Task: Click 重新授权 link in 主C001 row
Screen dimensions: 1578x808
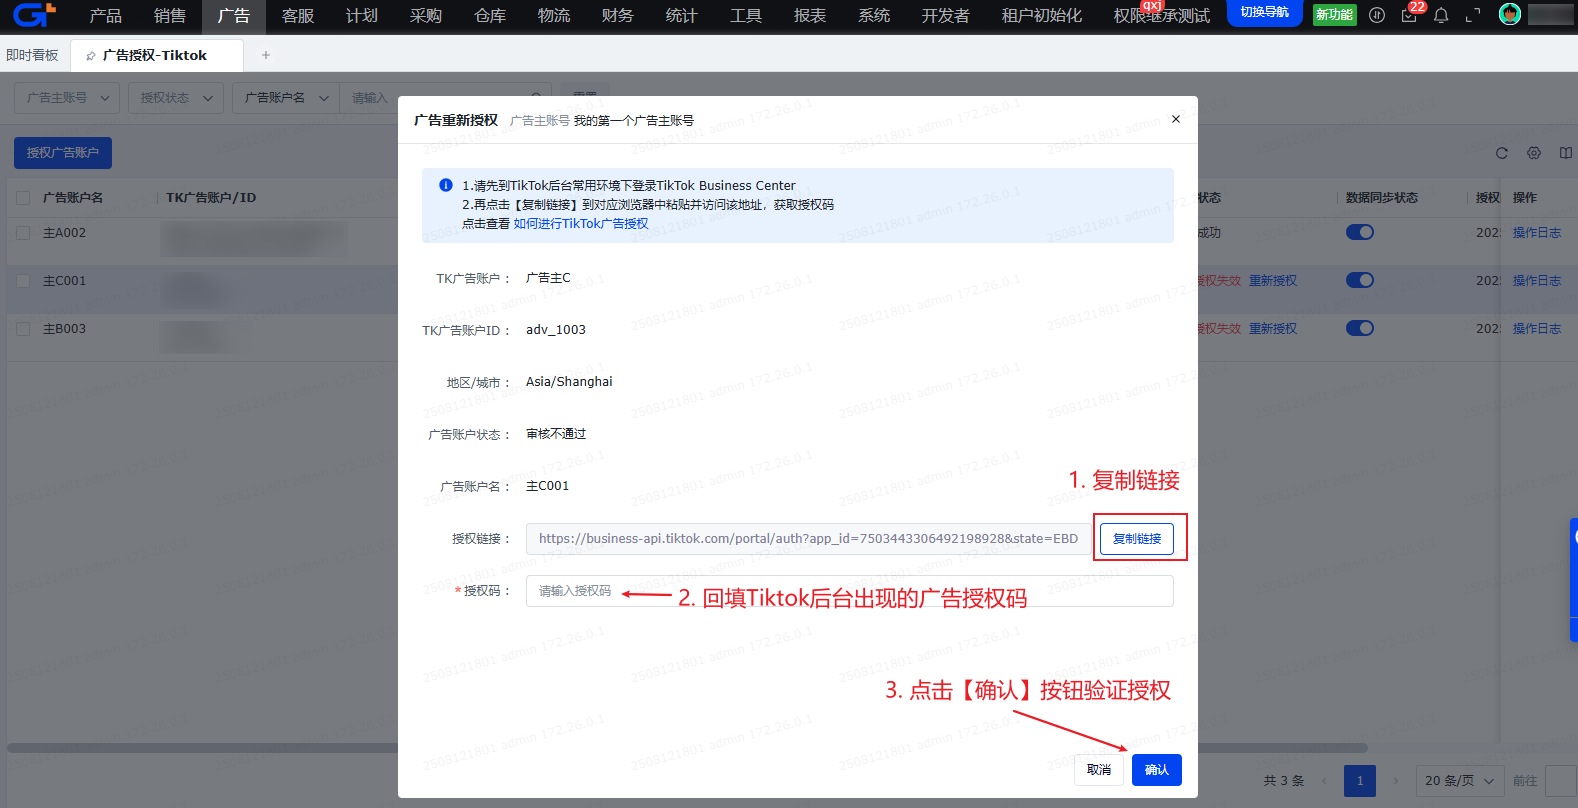Action: (x=1273, y=281)
